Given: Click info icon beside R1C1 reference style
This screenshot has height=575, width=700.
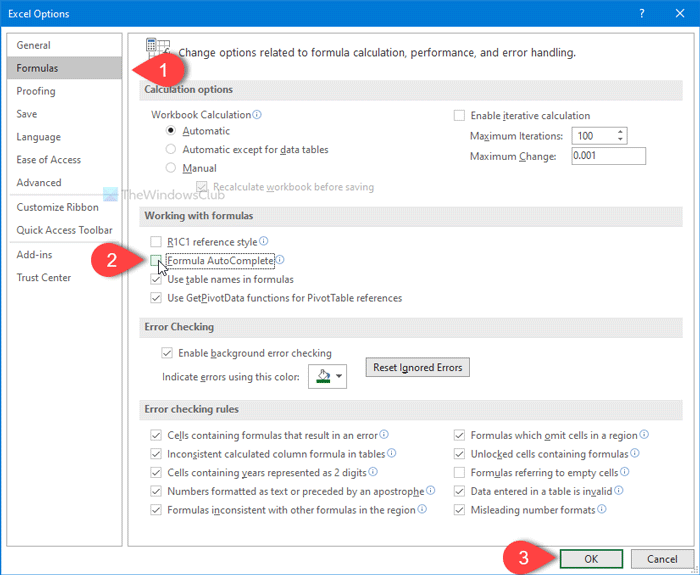Looking at the screenshot, I should coord(264,241).
